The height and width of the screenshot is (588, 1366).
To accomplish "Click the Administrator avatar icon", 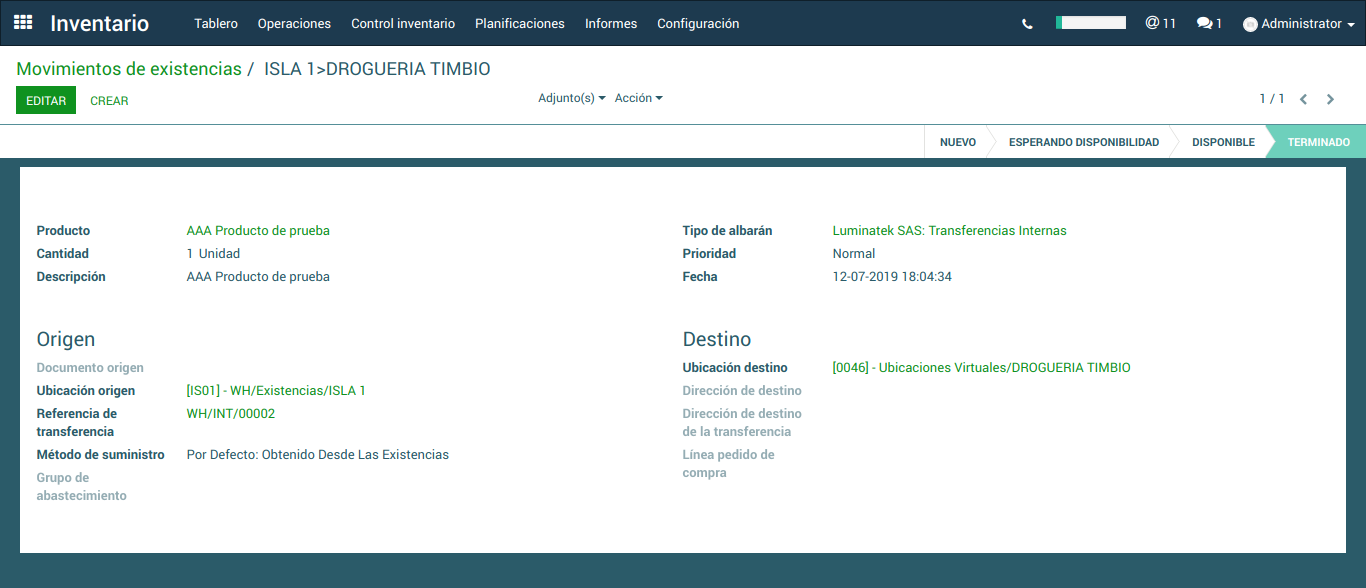I will pos(1250,24).
